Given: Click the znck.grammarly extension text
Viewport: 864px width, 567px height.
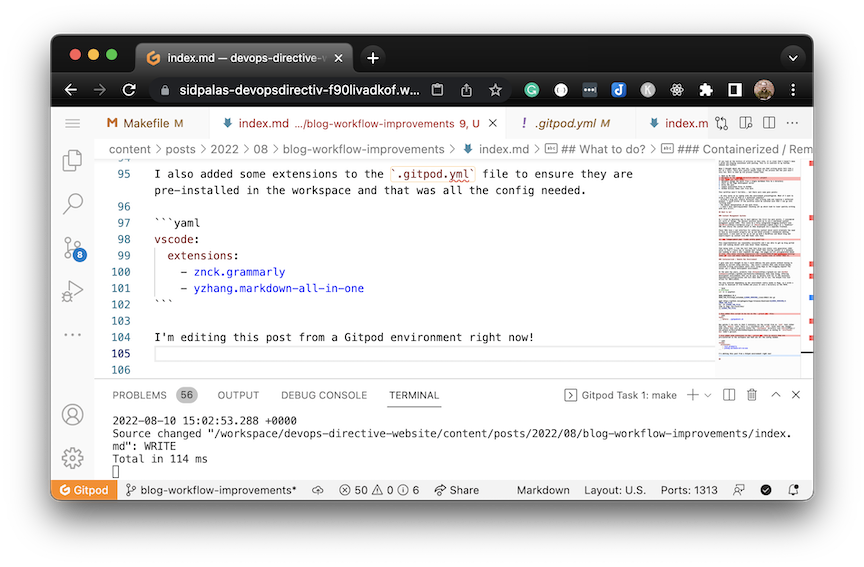Looking at the screenshot, I should pos(239,272).
